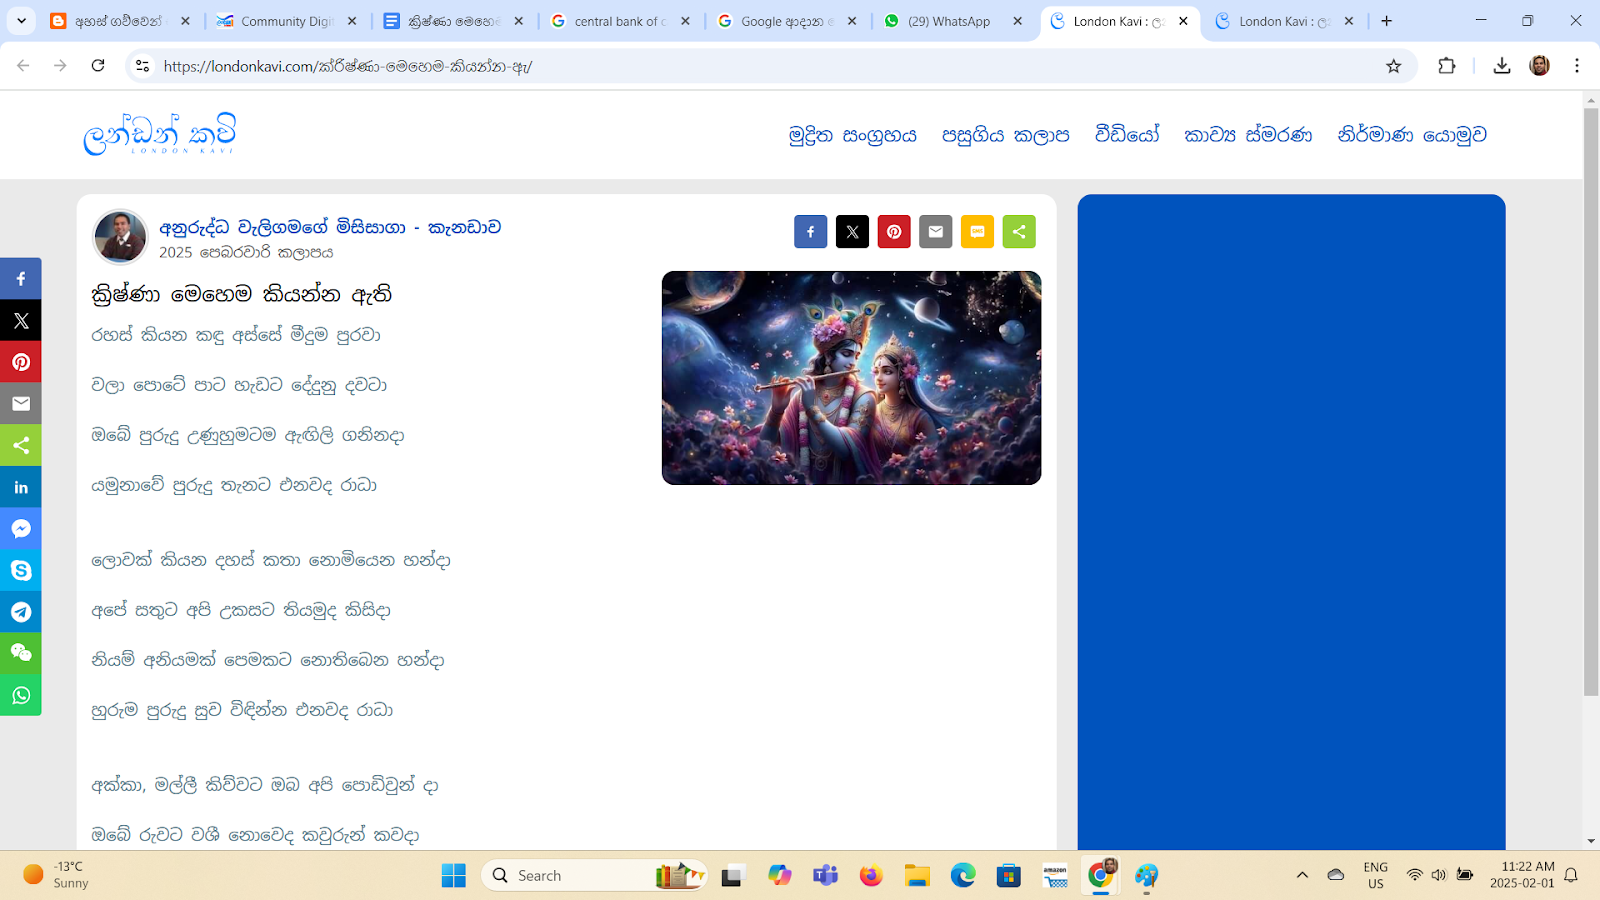1600x900 pixels.
Task: Open Firefox from the taskbar
Action: [x=871, y=875]
